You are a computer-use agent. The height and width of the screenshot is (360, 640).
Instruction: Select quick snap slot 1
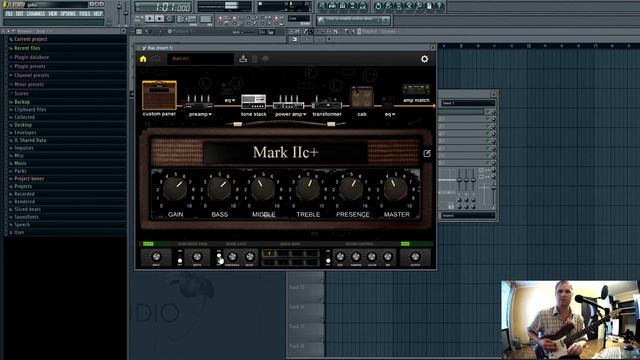[269, 254]
